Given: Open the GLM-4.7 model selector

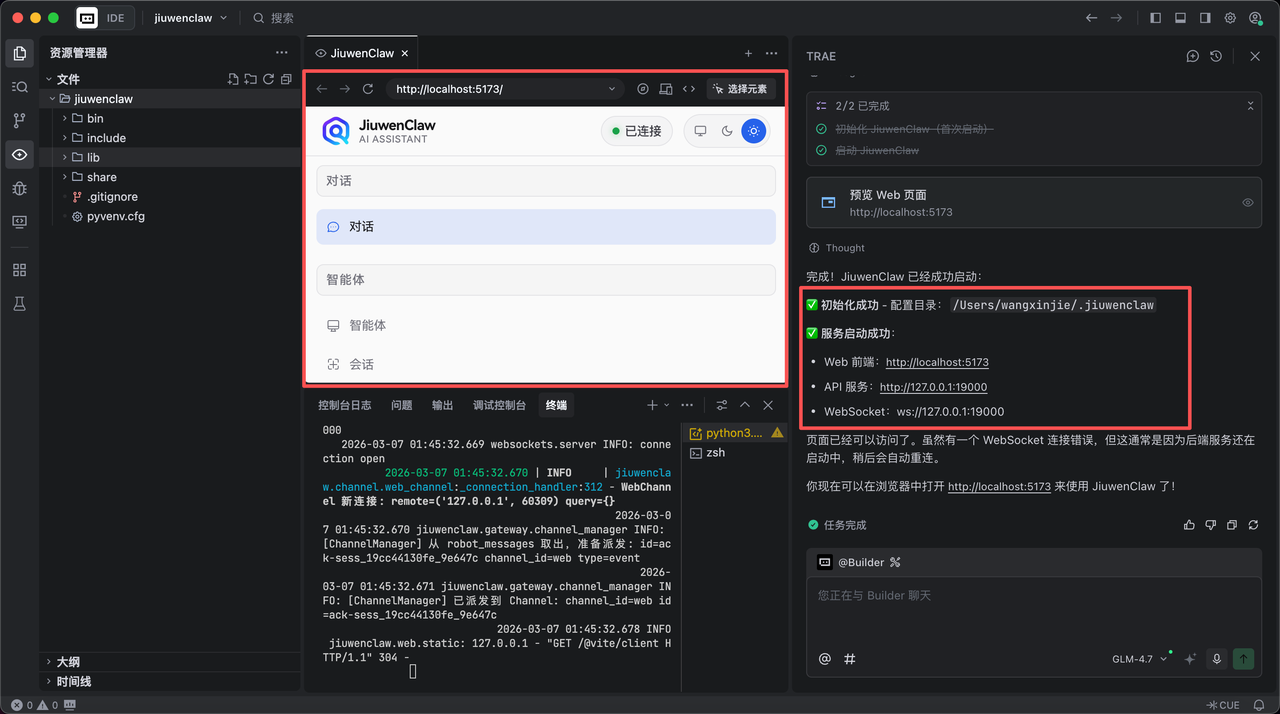Looking at the screenshot, I should tap(1140, 659).
